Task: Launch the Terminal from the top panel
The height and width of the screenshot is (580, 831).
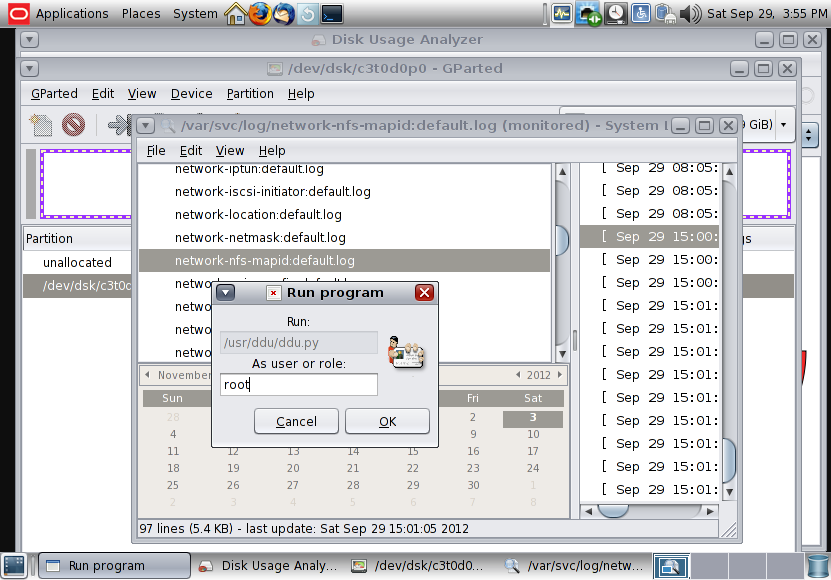Action: tap(332, 13)
